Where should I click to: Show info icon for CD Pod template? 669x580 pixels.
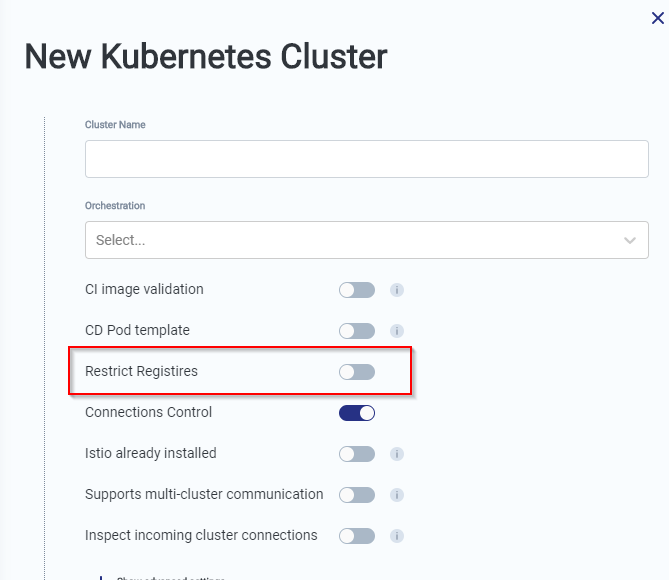pyautogui.click(x=397, y=331)
